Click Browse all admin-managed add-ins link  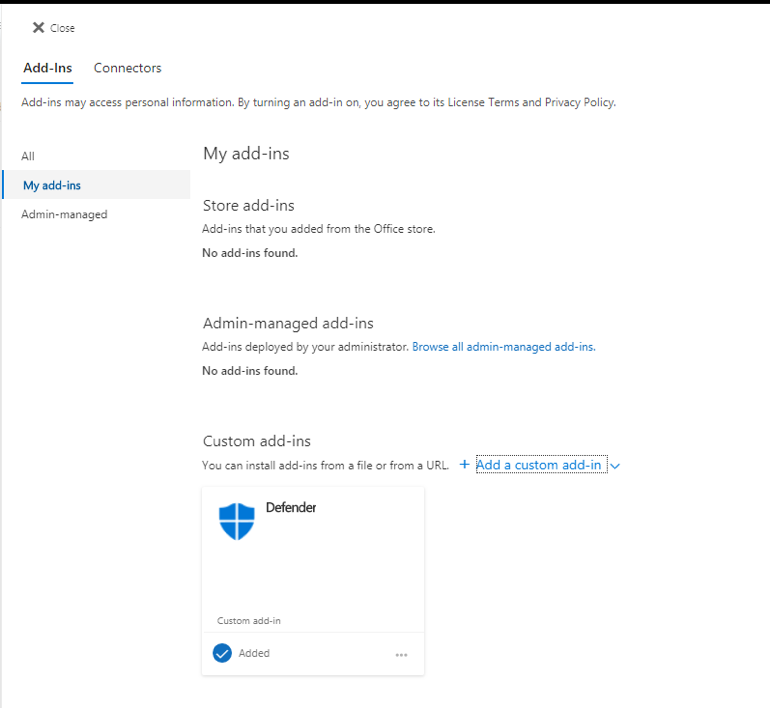point(503,347)
